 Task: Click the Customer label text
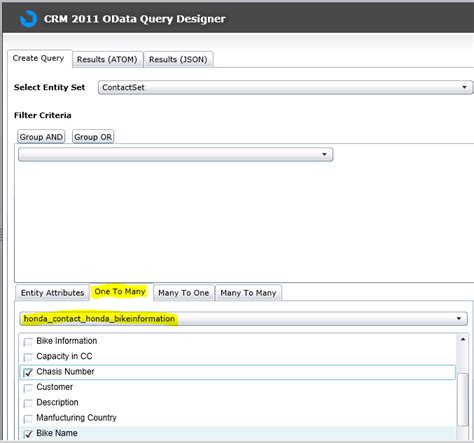click(x=55, y=387)
